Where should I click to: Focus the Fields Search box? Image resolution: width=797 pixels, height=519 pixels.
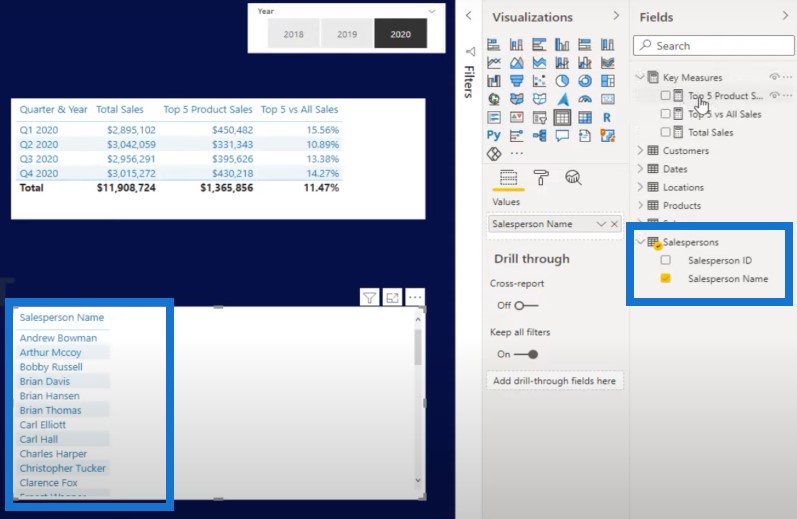point(714,45)
